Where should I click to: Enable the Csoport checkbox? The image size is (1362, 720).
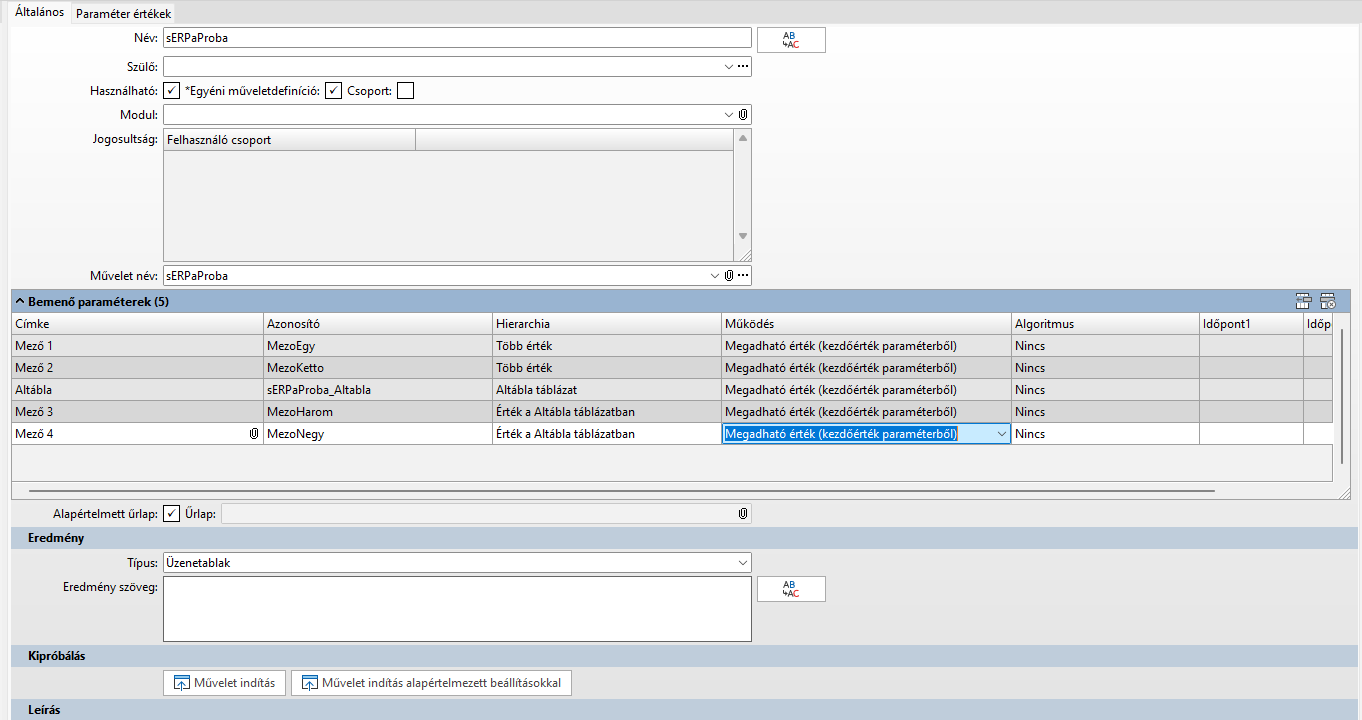[405, 91]
